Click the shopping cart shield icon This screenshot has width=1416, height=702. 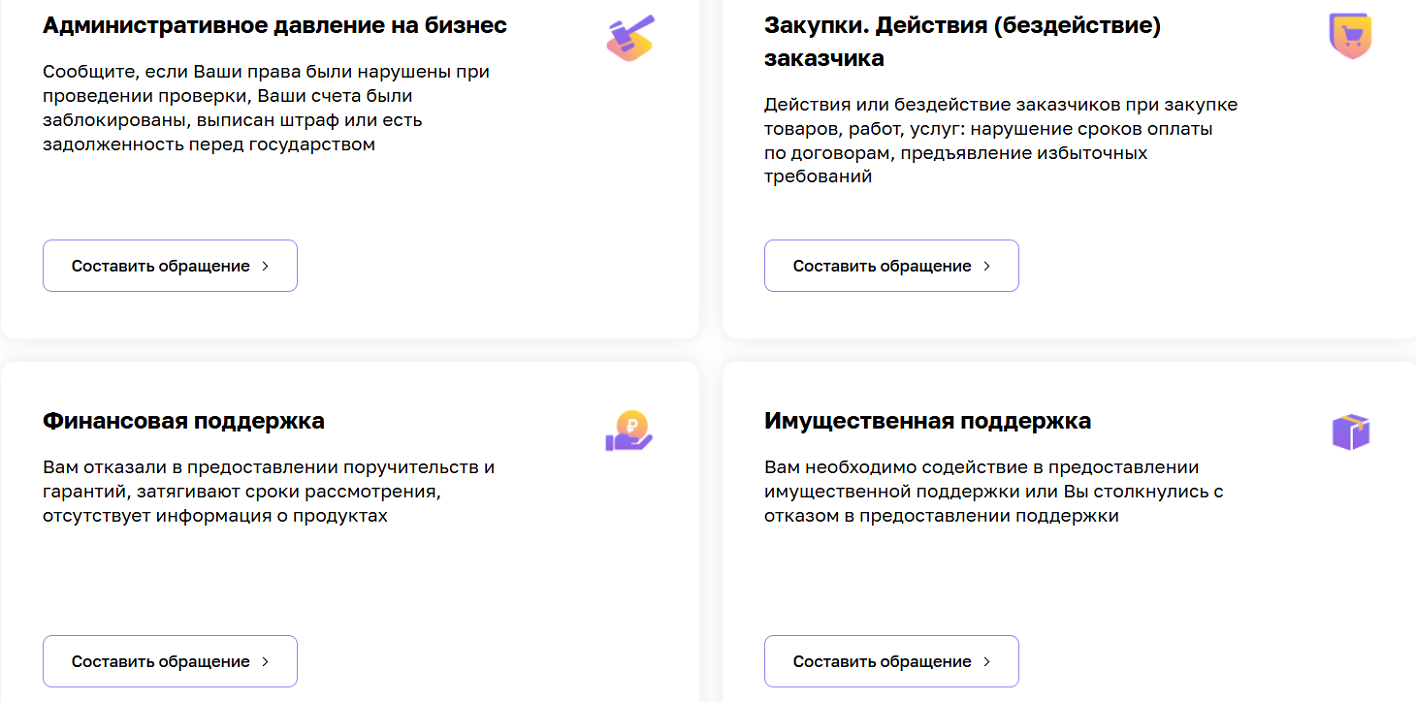(1351, 37)
